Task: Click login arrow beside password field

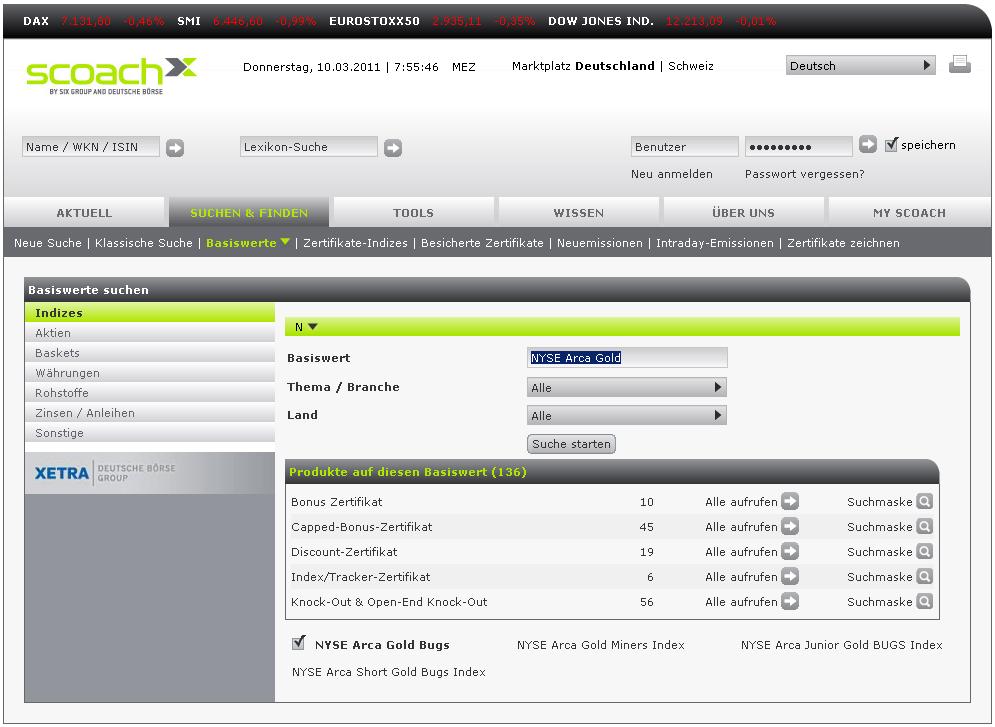Action: pyautogui.click(x=867, y=145)
